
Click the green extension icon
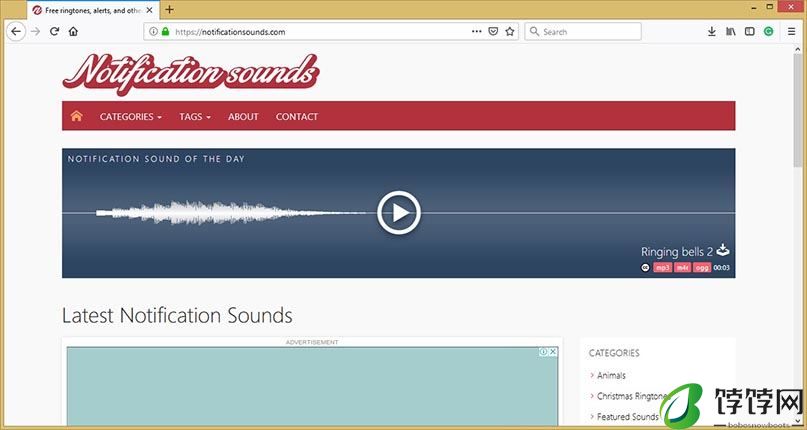point(768,31)
